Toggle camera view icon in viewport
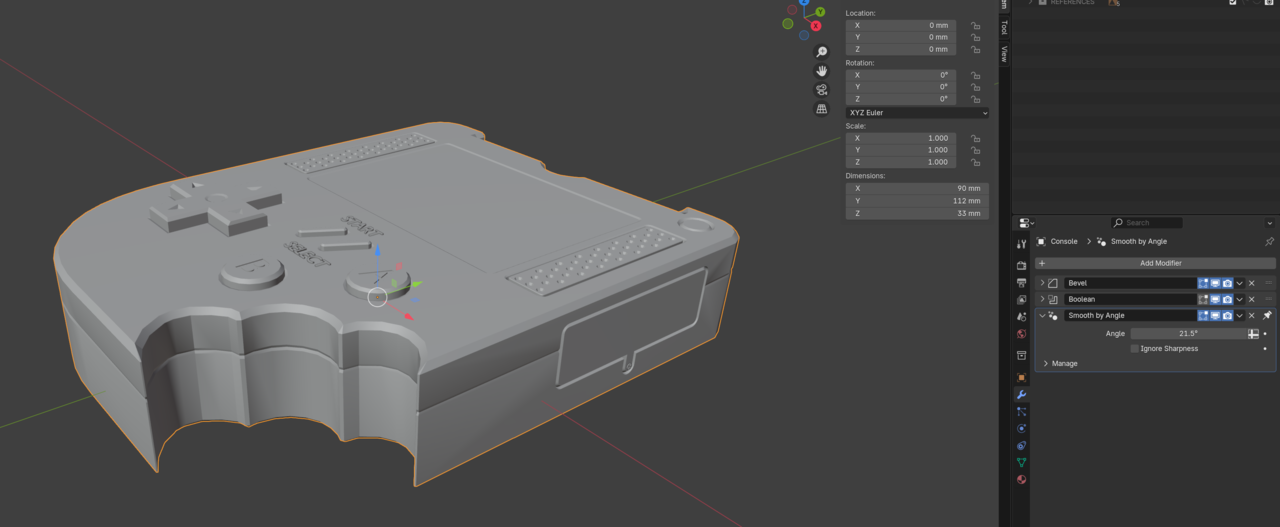This screenshot has width=1280, height=527. tap(822, 90)
